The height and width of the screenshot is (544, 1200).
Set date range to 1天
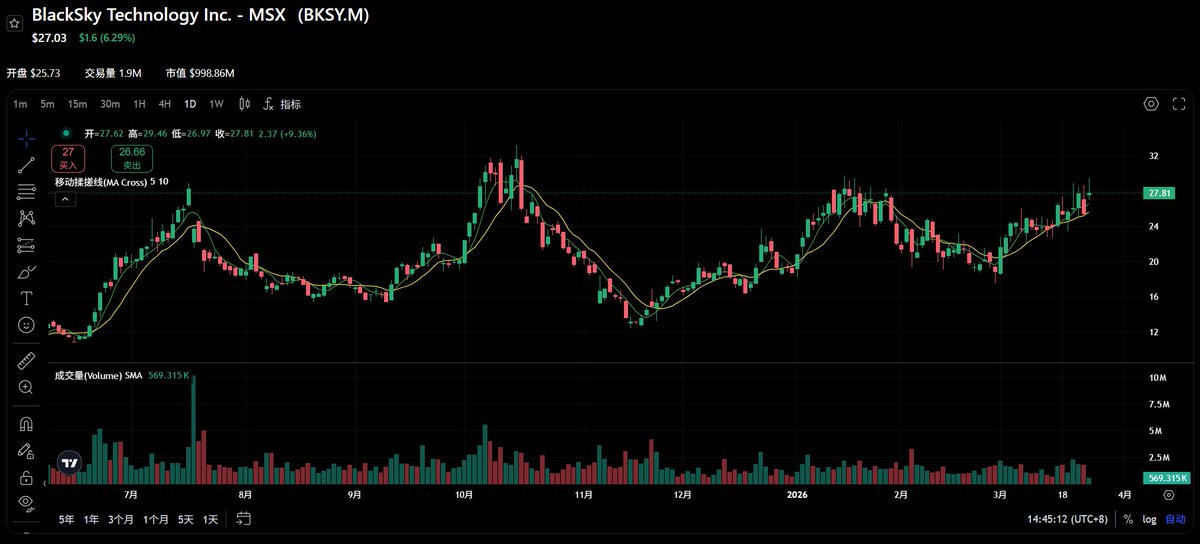(x=210, y=519)
